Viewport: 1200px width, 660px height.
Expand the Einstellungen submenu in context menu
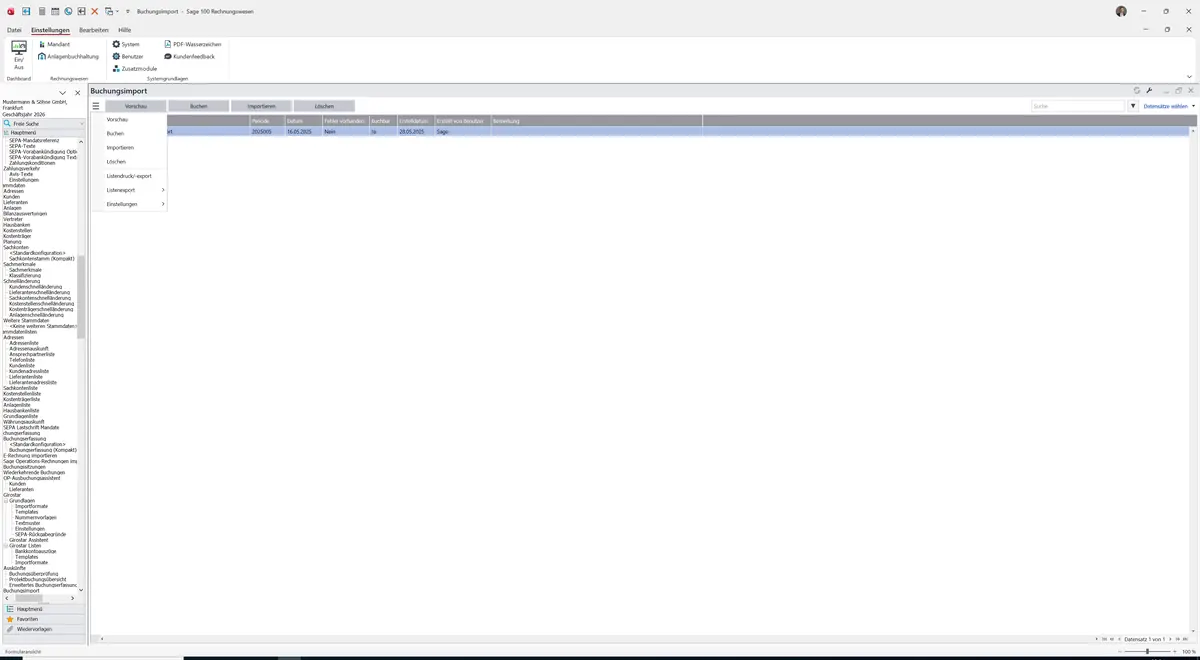pos(135,204)
